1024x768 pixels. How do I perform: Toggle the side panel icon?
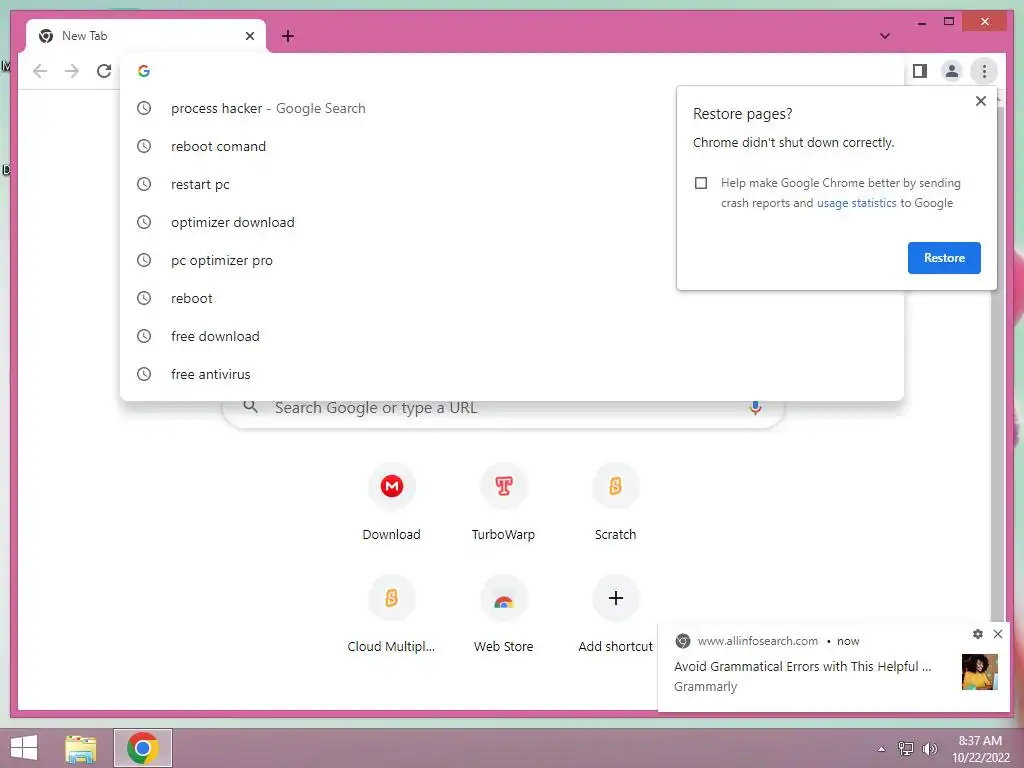pyautogui.click(x=920, y=71)
